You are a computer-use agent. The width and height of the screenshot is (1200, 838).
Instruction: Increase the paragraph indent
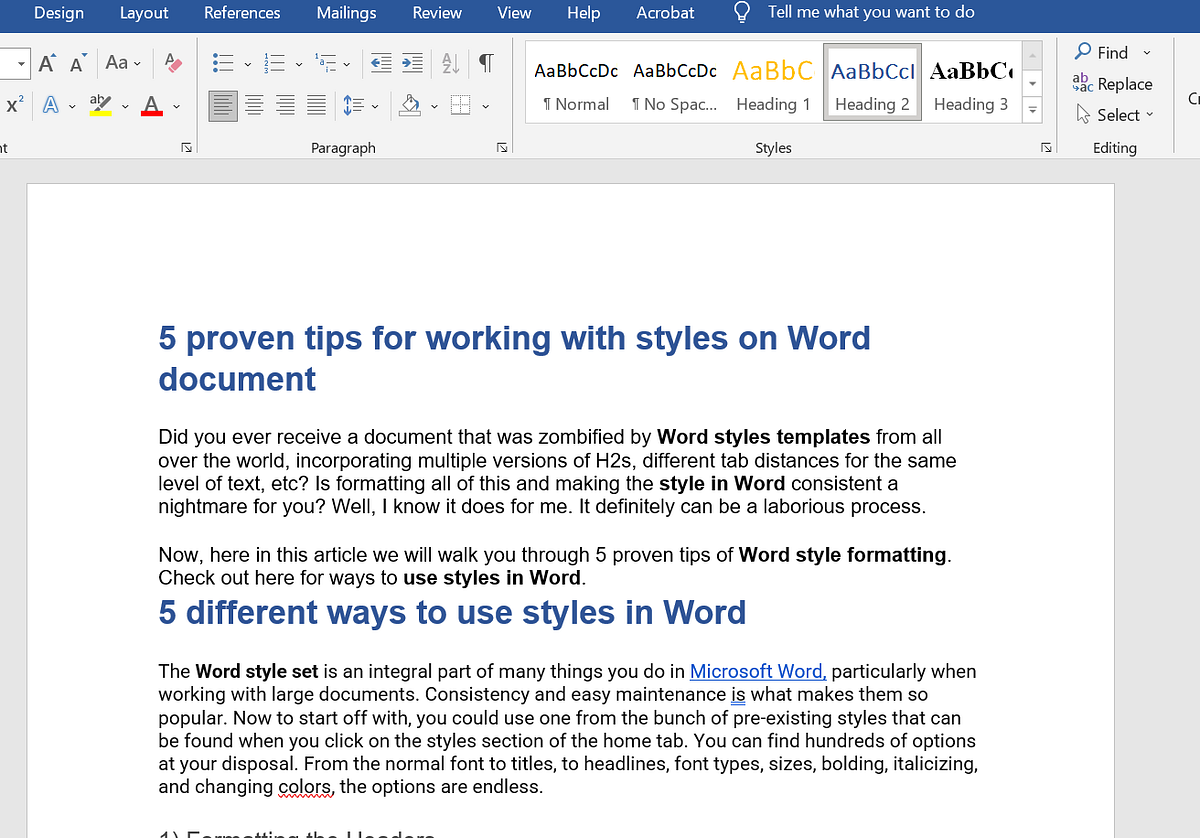click(412, 62)
